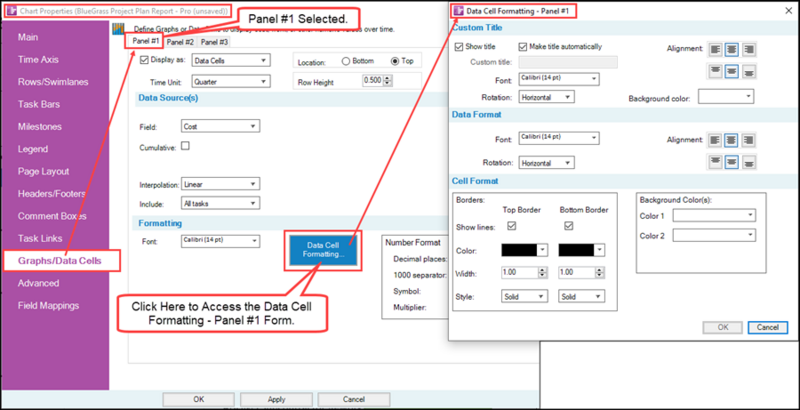Screen dimensions: 800x410
Task: Center Data Format text horizontally
Action: pyautogui.click(x=732, y=140)
